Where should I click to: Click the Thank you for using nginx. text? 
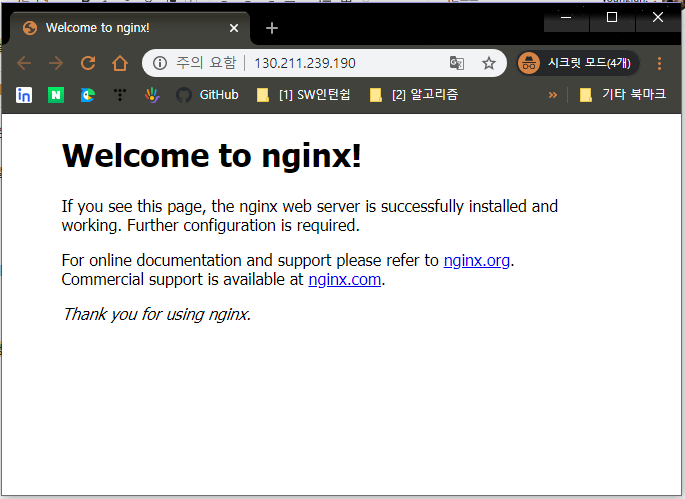[157, 315]
